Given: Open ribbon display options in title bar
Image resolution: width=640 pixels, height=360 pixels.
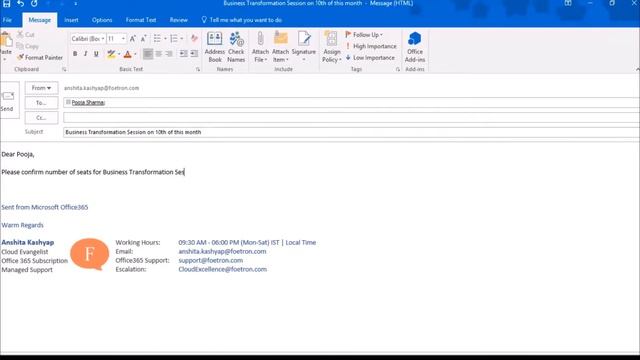Looking at the screenshot, I should coord(568,3).
